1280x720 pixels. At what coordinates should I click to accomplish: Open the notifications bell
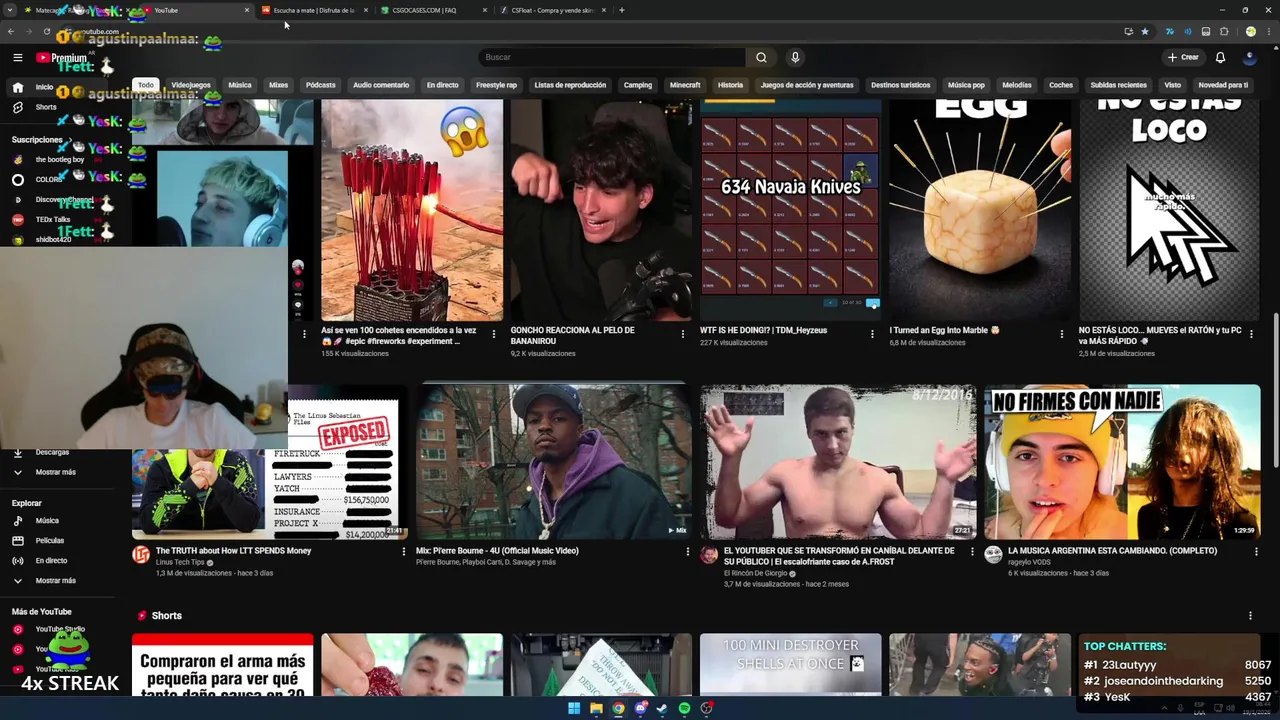point(1220,57)
